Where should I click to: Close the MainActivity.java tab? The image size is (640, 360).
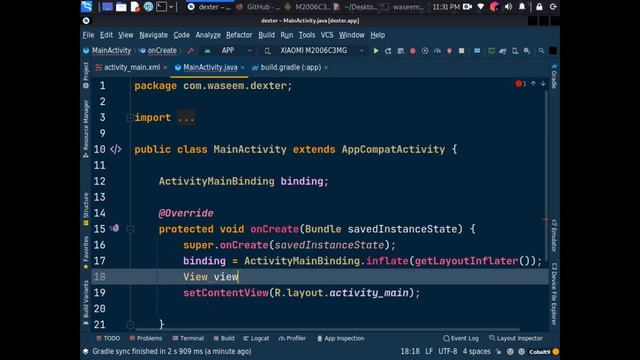pyautogui.click(x=243, y=68)
